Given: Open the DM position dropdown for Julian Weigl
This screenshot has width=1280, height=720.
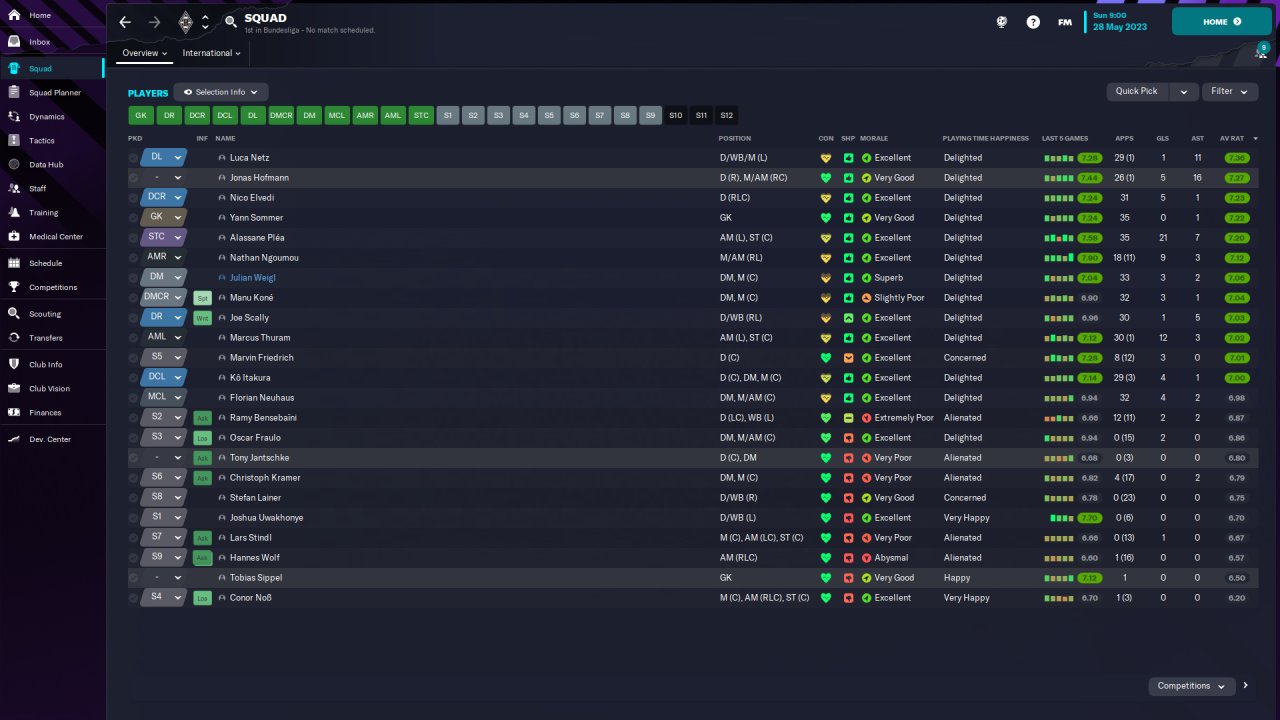Looking at the screenshot, I should pyautogui.click(x=164, y=278).
